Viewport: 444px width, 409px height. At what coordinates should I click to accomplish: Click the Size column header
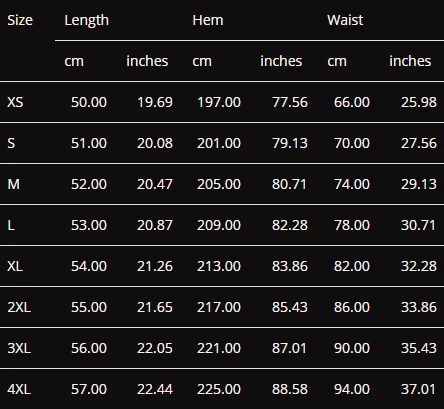click(20, 20)
